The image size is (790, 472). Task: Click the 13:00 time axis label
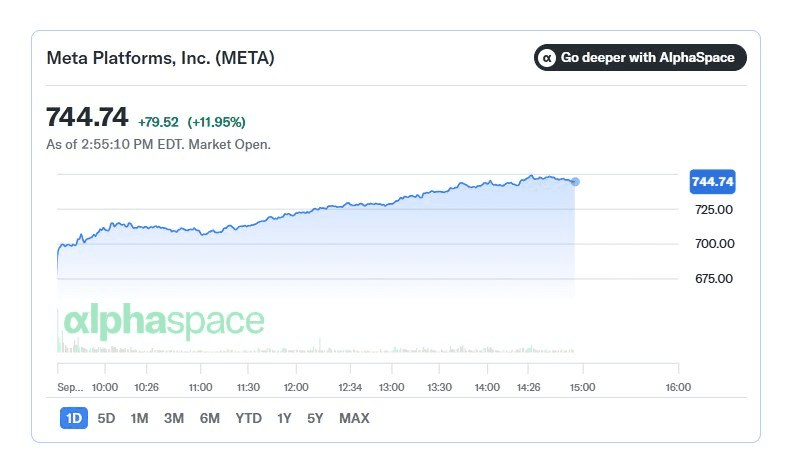click(x=391, y=387)
